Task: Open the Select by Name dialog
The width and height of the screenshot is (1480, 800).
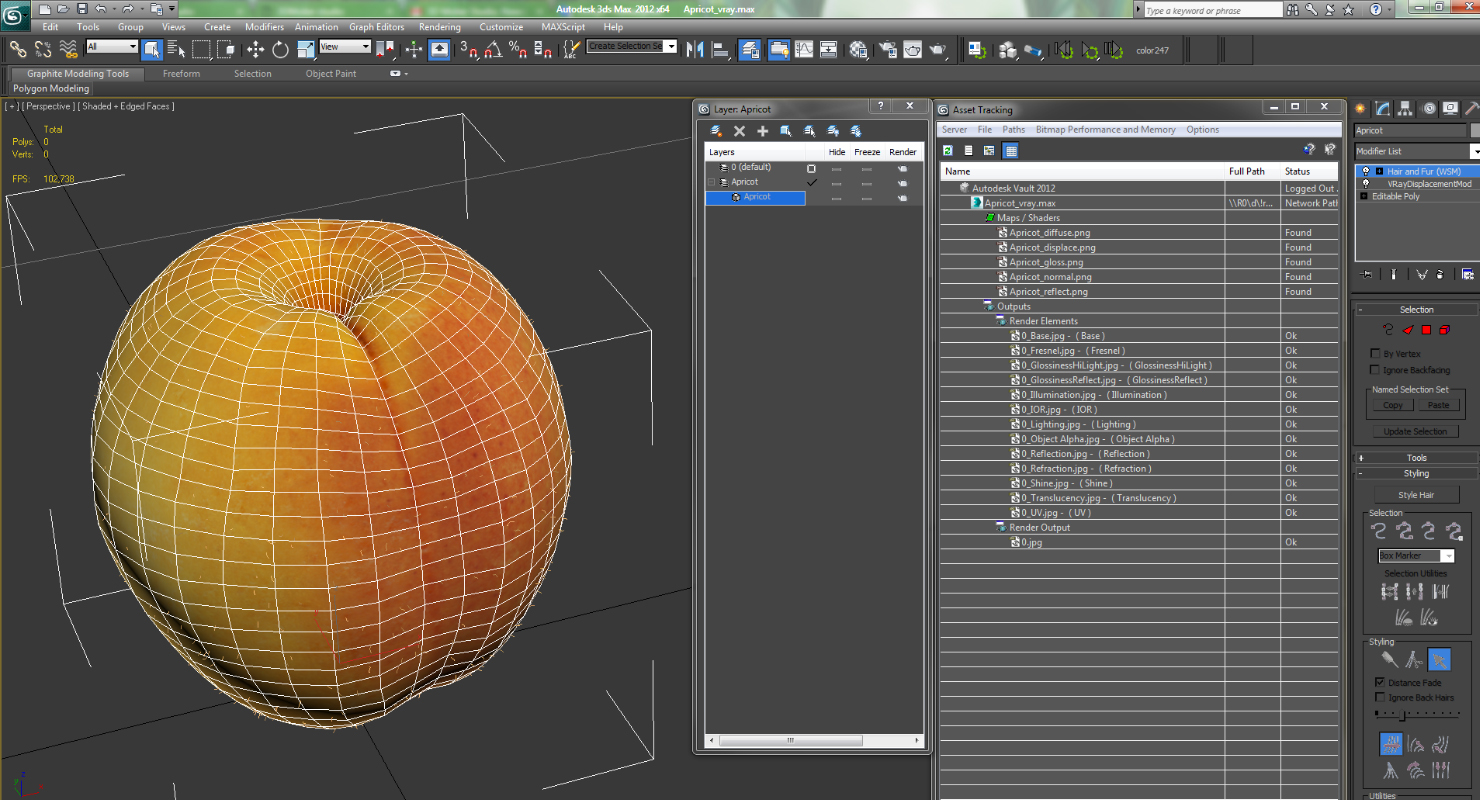Action: (x=177, y=49)
